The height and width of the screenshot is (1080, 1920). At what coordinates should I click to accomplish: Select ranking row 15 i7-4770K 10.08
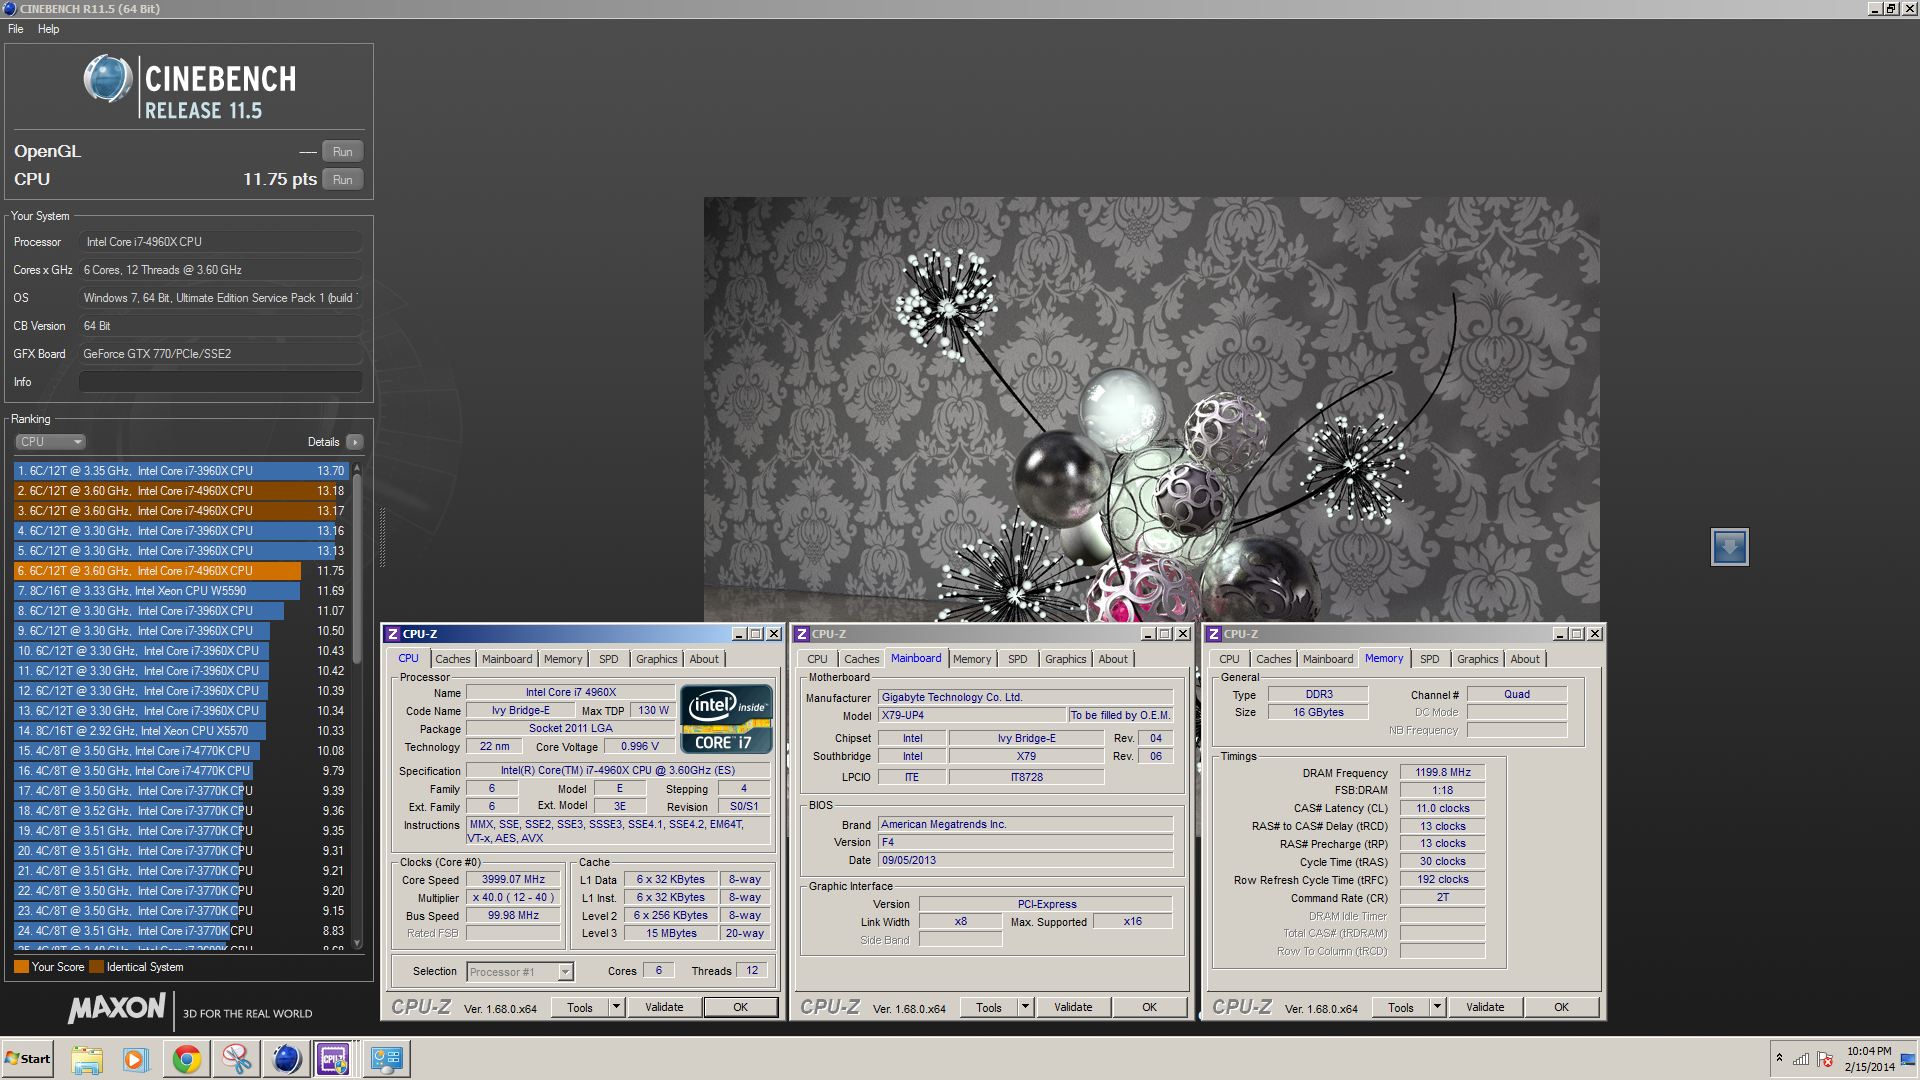pyautogui.click(x=180, y=751)
